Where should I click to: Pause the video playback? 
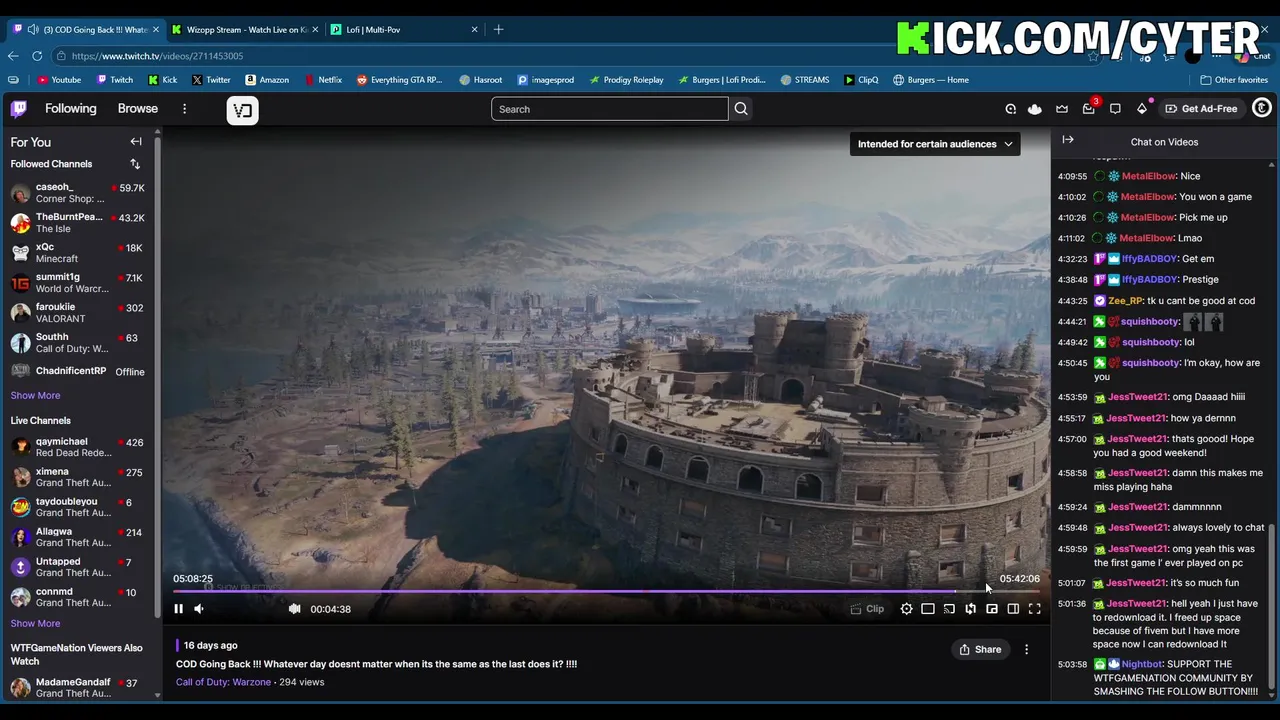[x=178, y=609]
